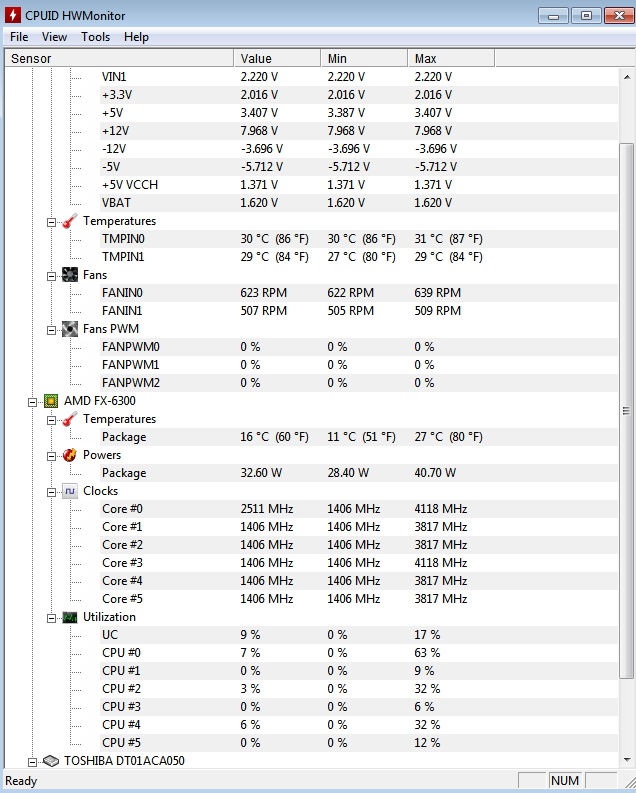This screenshot has height=793, width=636.
Task: Open the View menu
Action: (x=54, y=37)
